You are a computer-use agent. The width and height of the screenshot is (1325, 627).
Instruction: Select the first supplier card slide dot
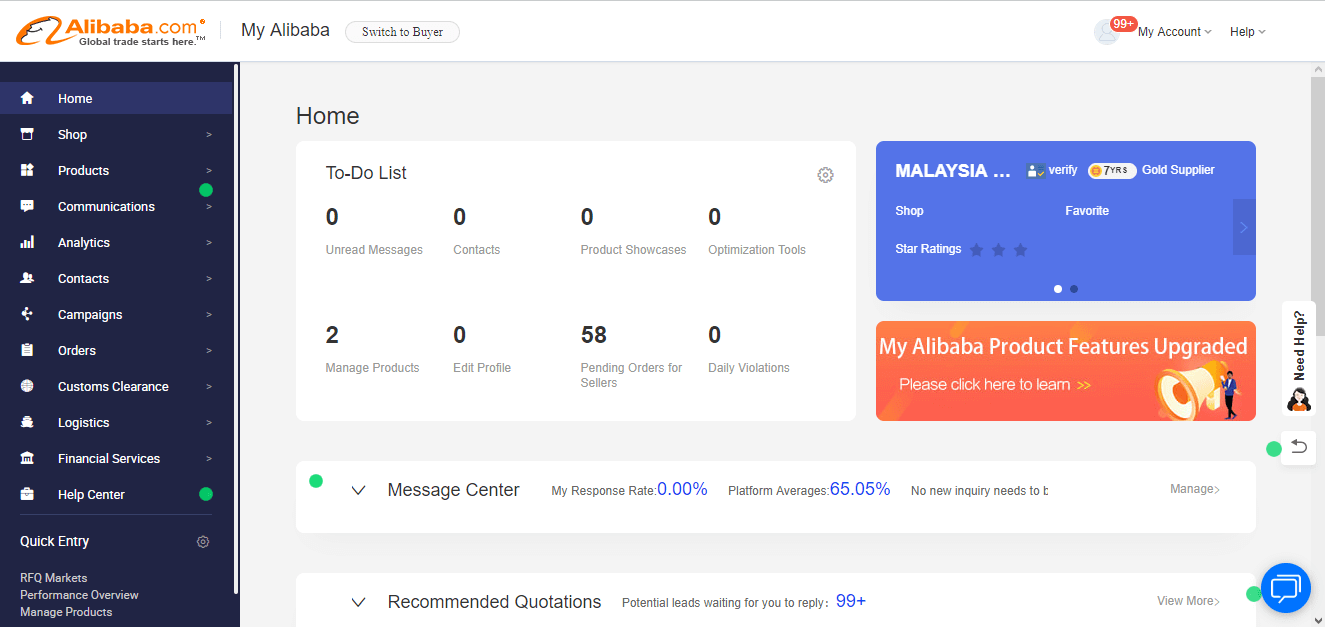click(1058, 289)
